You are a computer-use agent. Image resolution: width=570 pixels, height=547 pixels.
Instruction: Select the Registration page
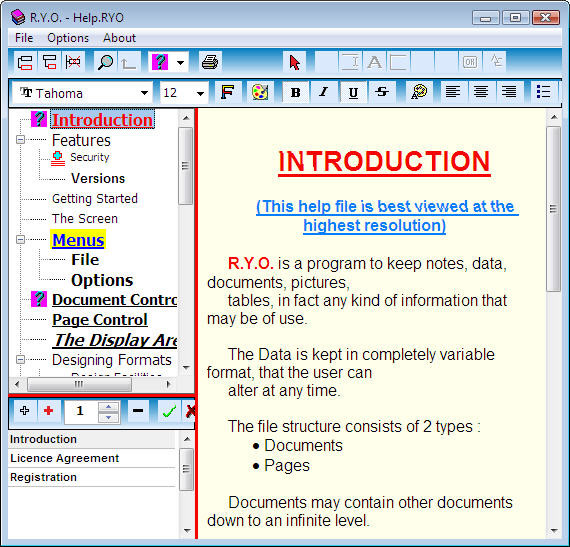pyautogui.click(x=92, y=477)
